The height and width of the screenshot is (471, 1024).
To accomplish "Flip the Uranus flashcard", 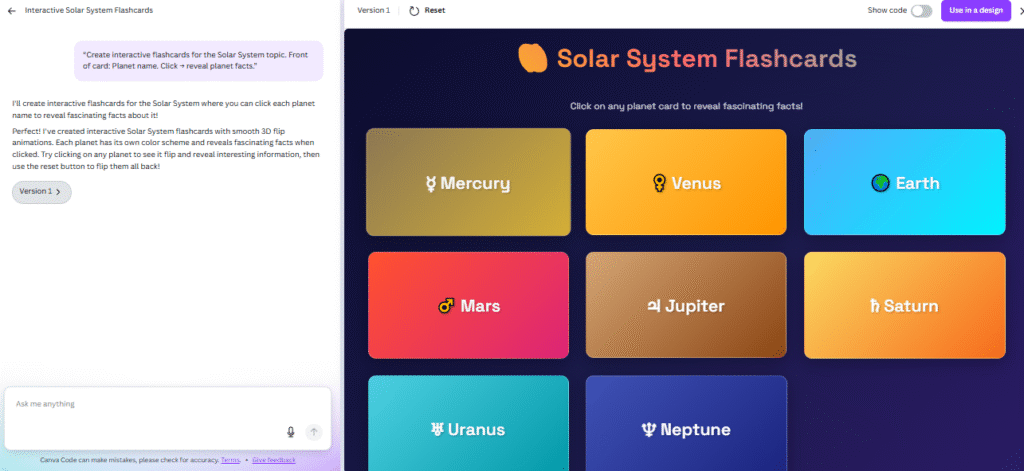I will click(x=468, y=423).
